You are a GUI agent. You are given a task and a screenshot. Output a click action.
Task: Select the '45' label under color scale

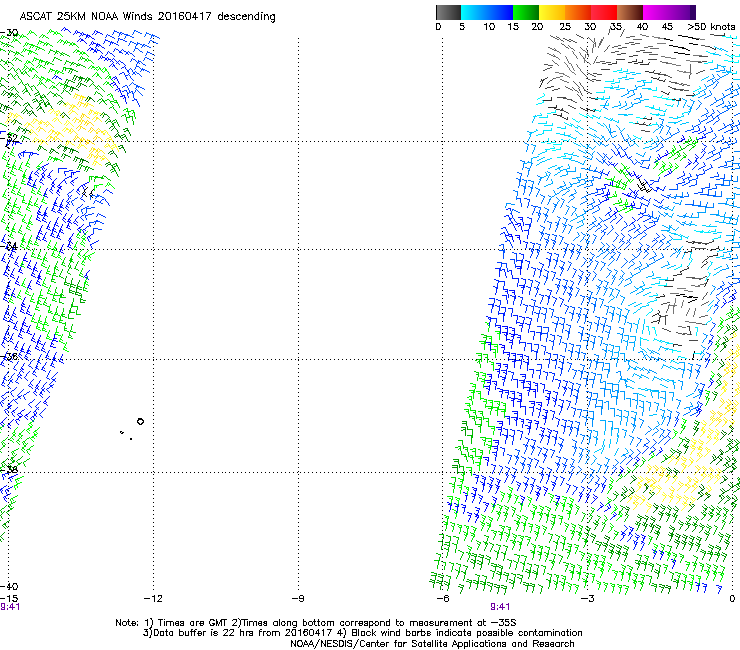tap(667, 27)
